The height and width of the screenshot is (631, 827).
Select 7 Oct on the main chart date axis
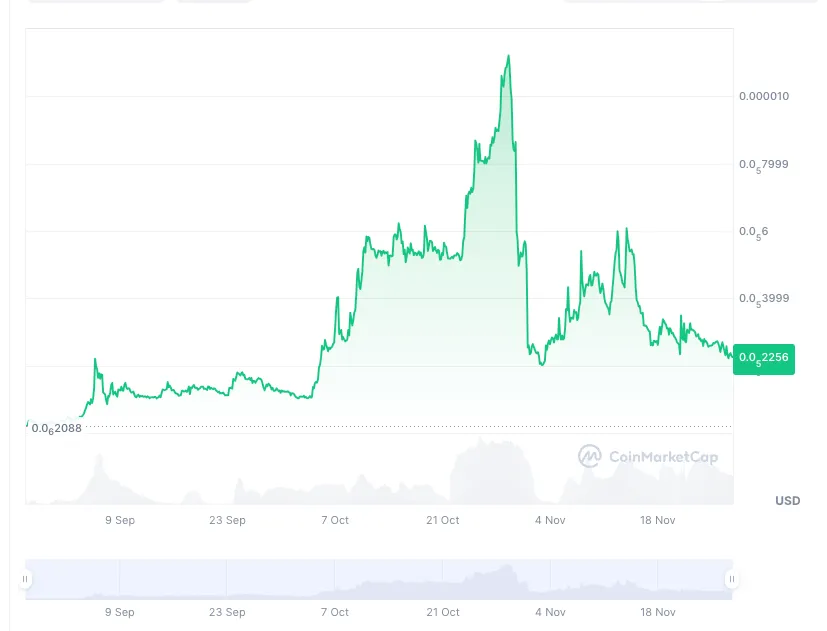click(335, 520)
